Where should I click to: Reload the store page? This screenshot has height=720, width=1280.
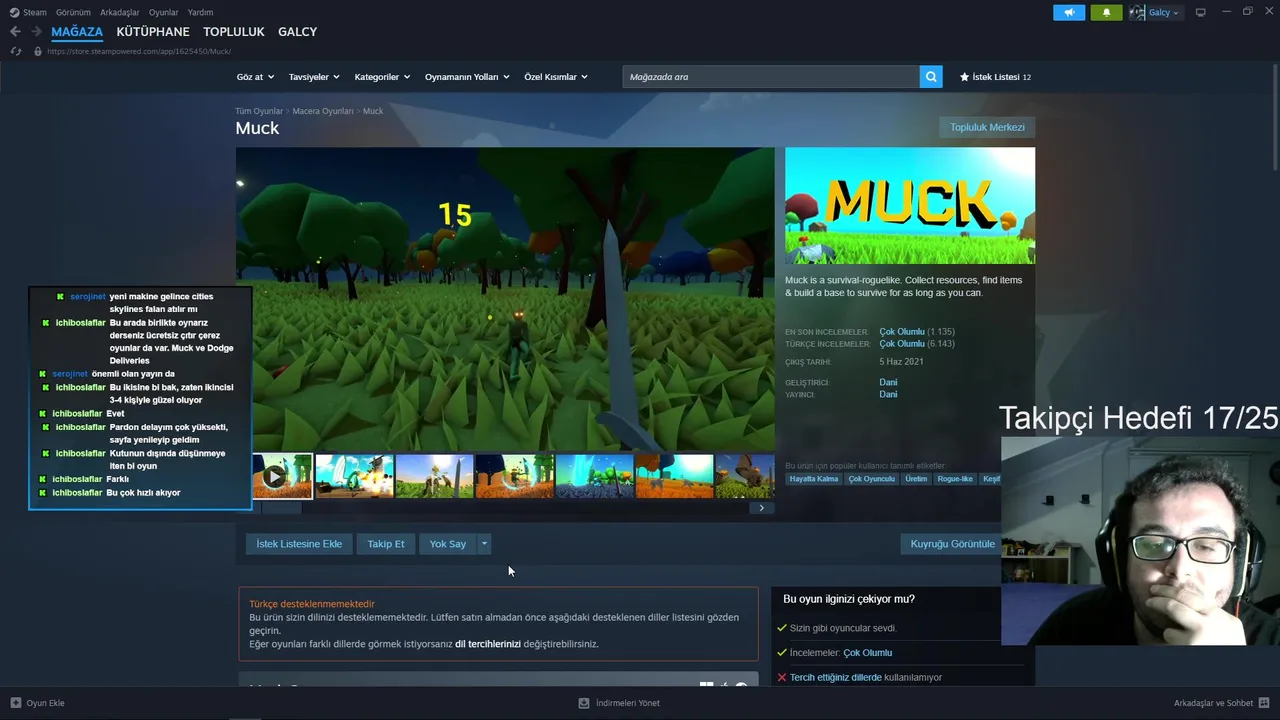pyautogui.click(x=15, y=51)
